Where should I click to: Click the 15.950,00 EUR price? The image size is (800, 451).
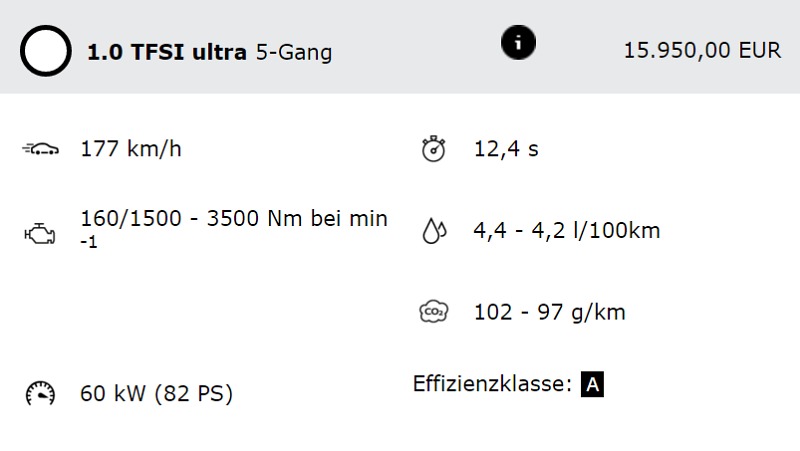(x=703, y=51)
